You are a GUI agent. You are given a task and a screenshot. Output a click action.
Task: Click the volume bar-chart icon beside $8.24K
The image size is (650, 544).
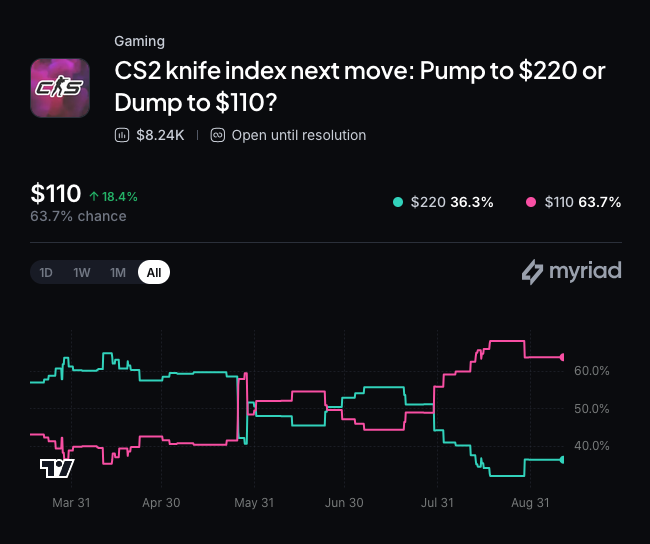tap(122, 135)
